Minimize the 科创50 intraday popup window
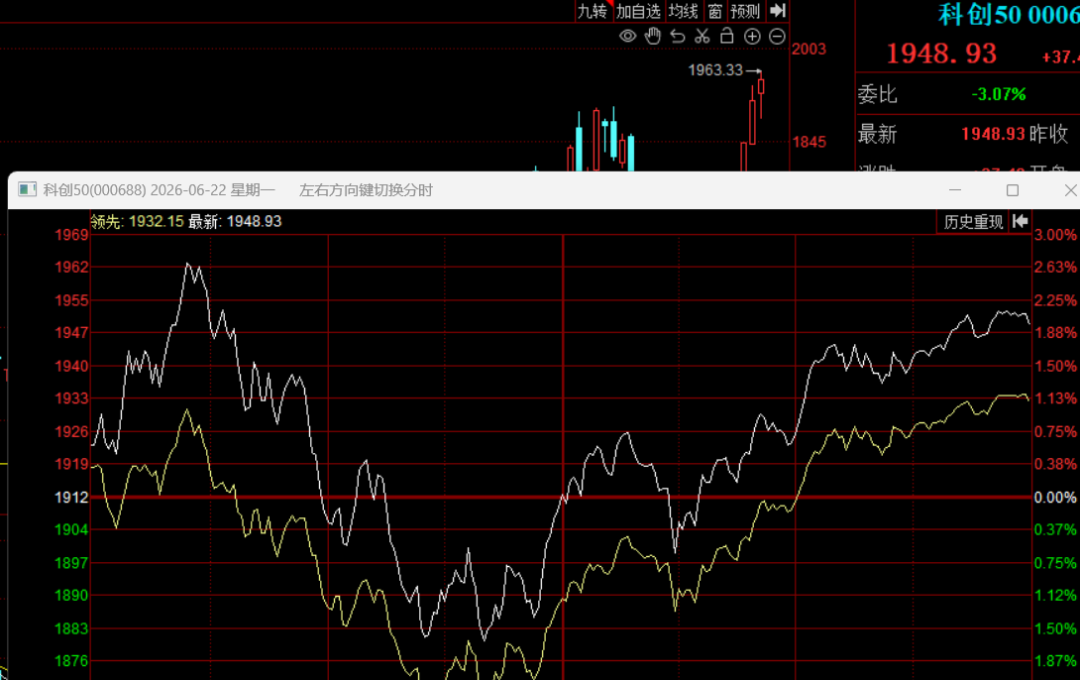This screenshot has height=680, width=1080. (955, 190)
